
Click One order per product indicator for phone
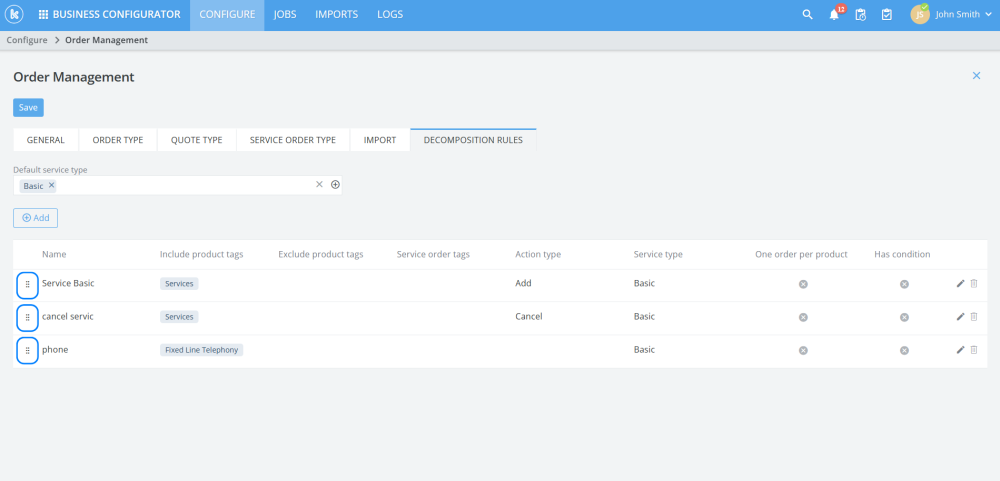click(x=803, y=350)
